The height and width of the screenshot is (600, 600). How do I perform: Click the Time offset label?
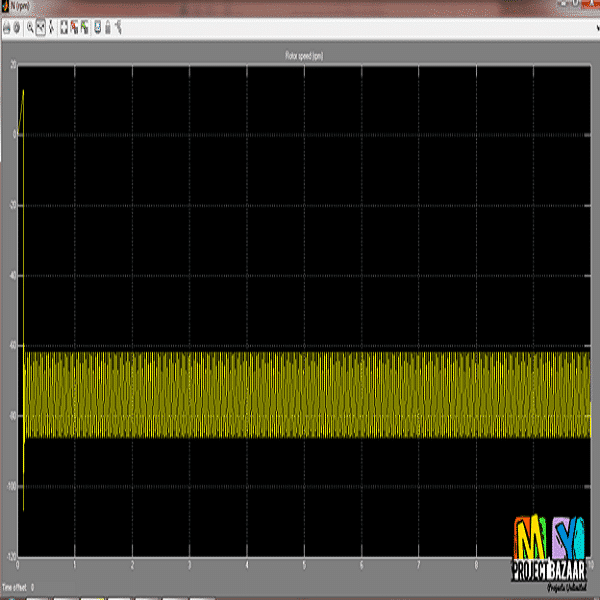pos(17,587)
